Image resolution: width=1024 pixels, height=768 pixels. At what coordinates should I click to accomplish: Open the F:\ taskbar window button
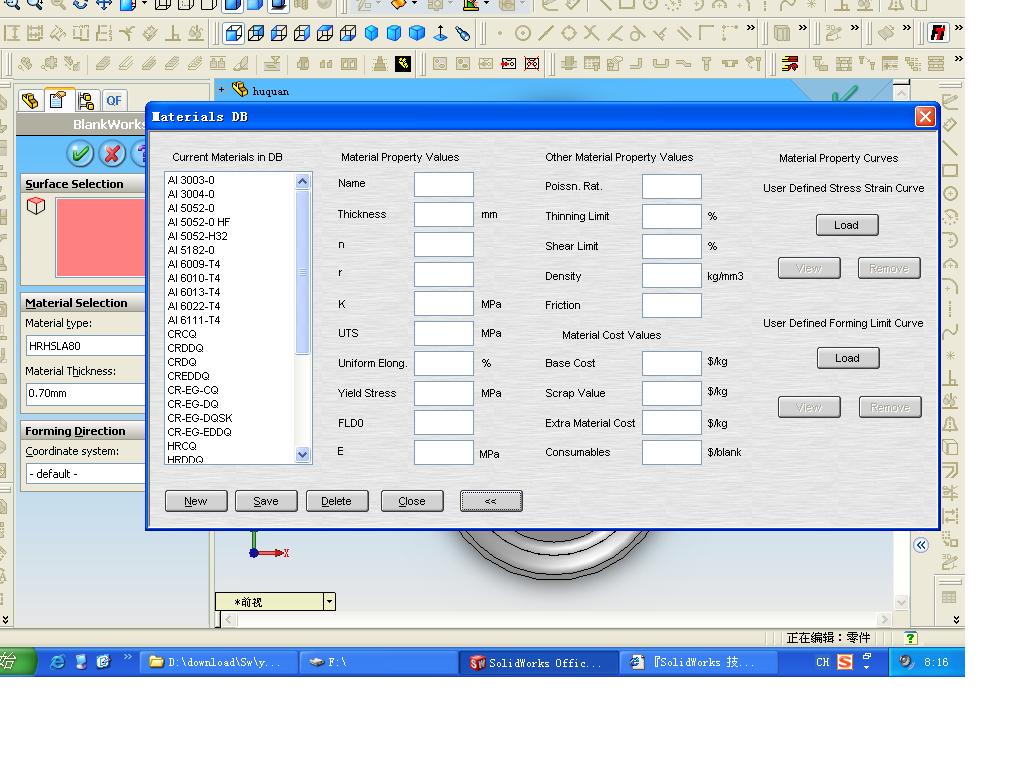[379, 663]
